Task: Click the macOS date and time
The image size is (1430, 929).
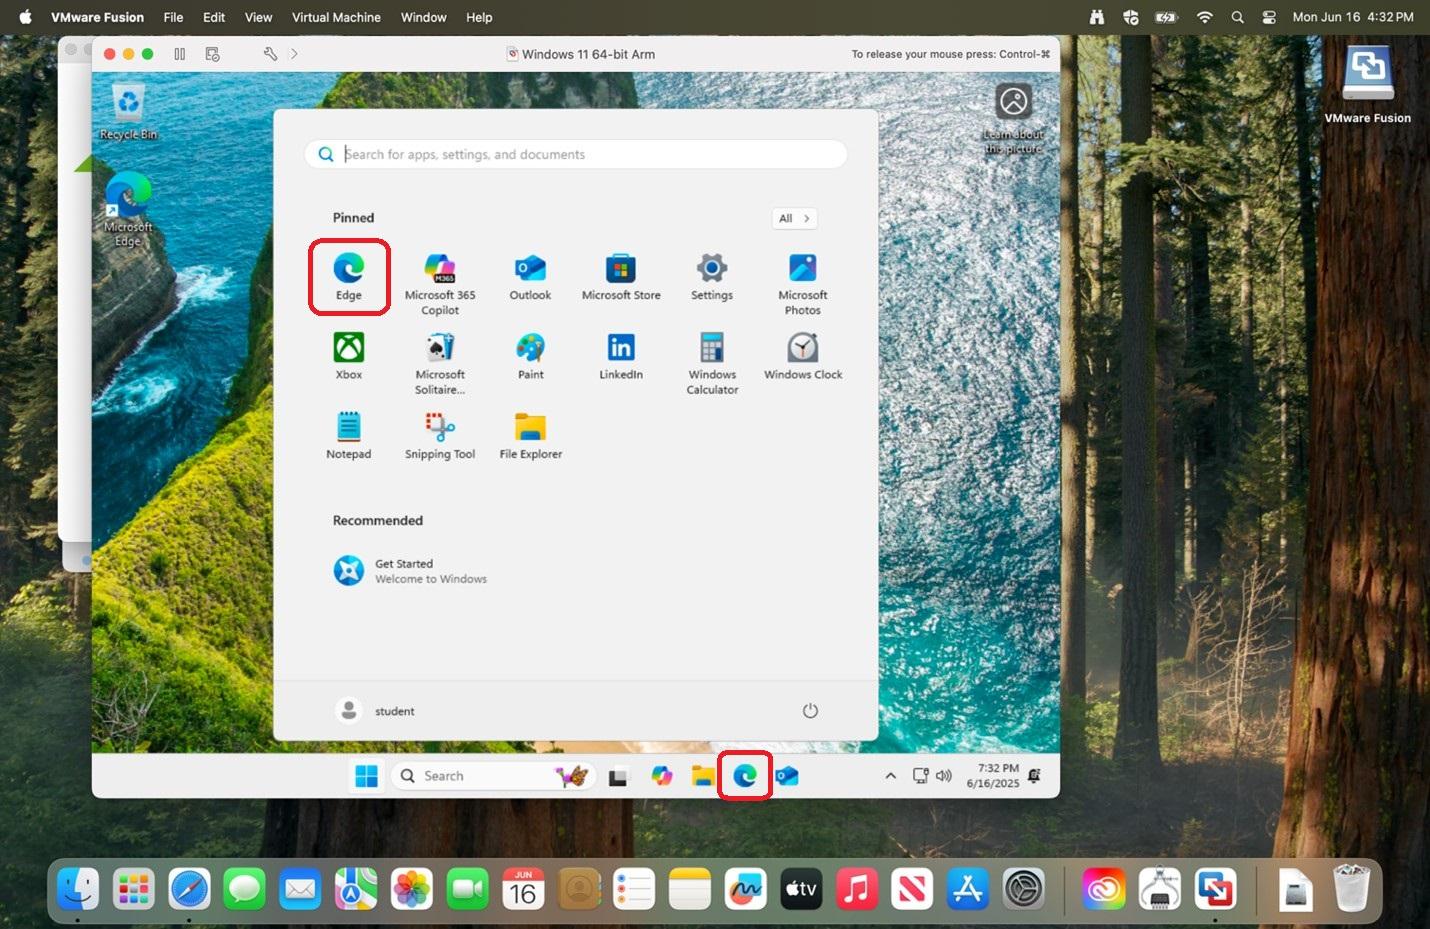Action: (1353, 17)
